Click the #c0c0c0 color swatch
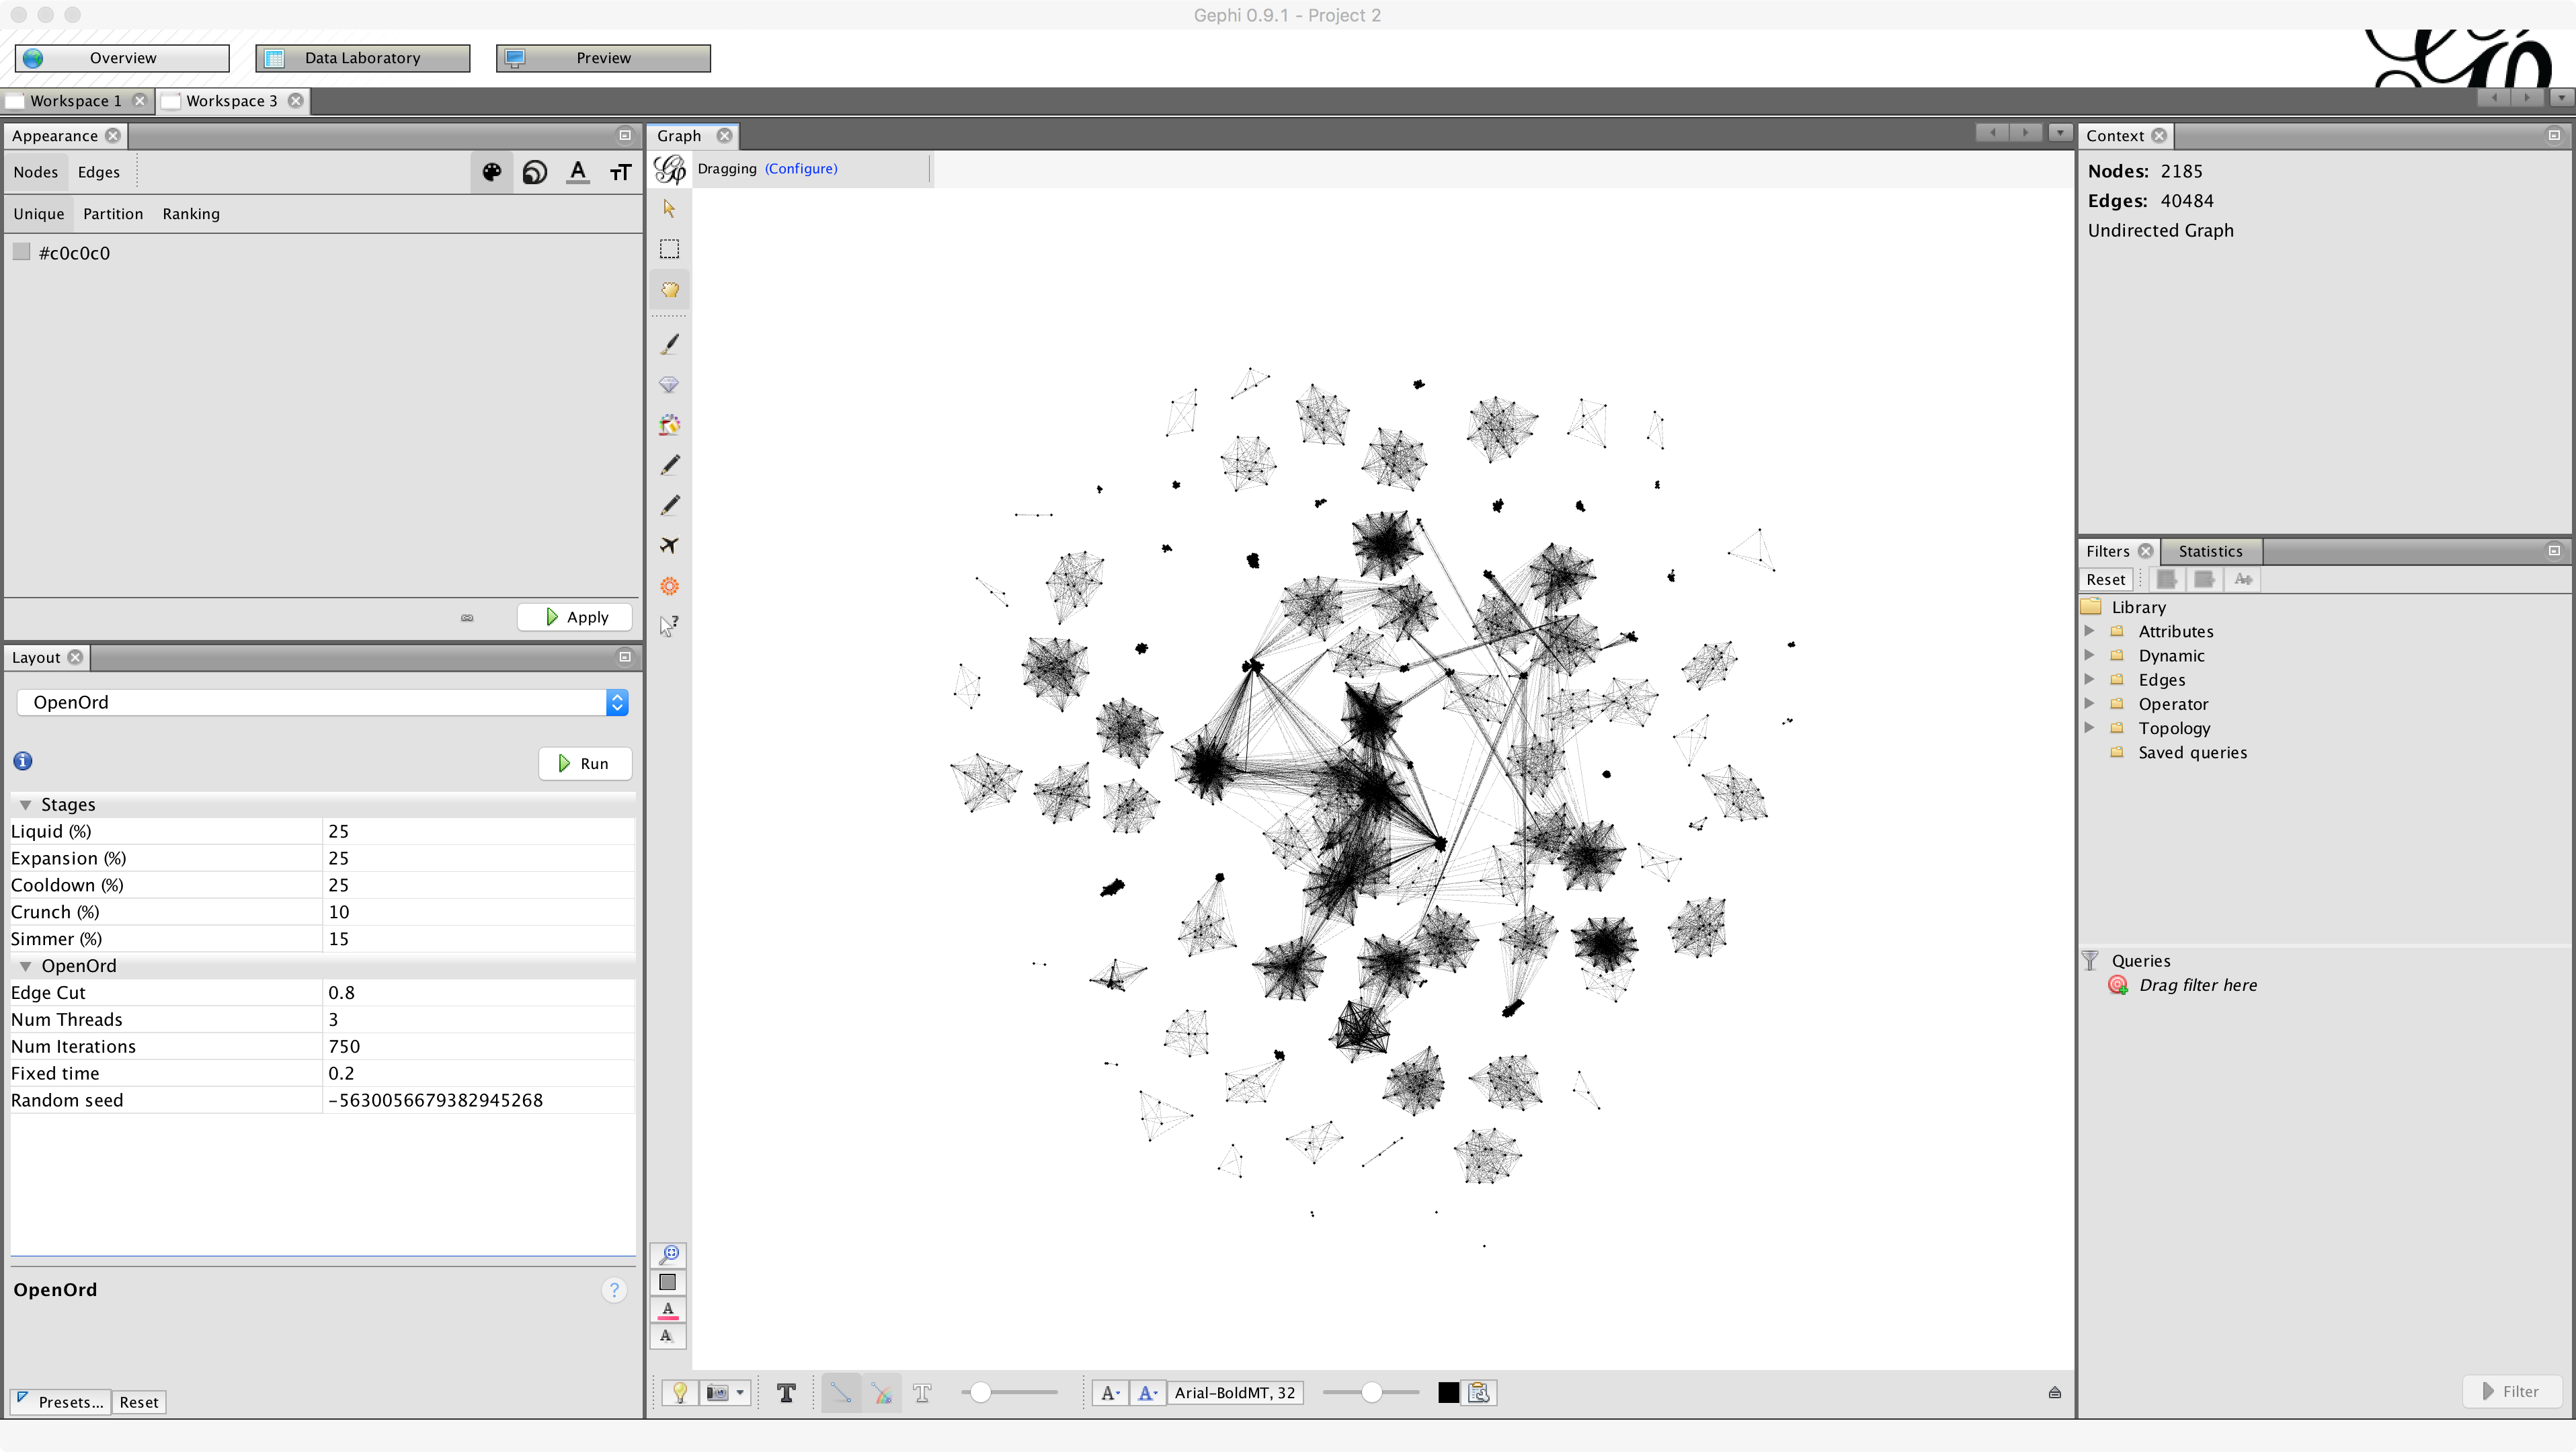The width and height of the screenshot is (2576, 1452). (x=21, y=252)
